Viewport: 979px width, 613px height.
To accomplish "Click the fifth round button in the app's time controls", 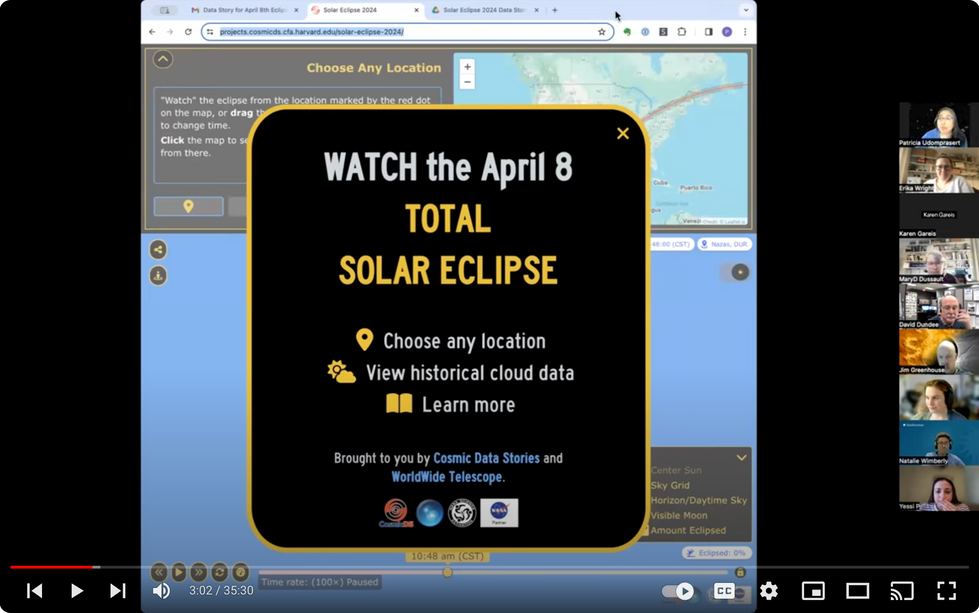I will (x=240, y=571).
